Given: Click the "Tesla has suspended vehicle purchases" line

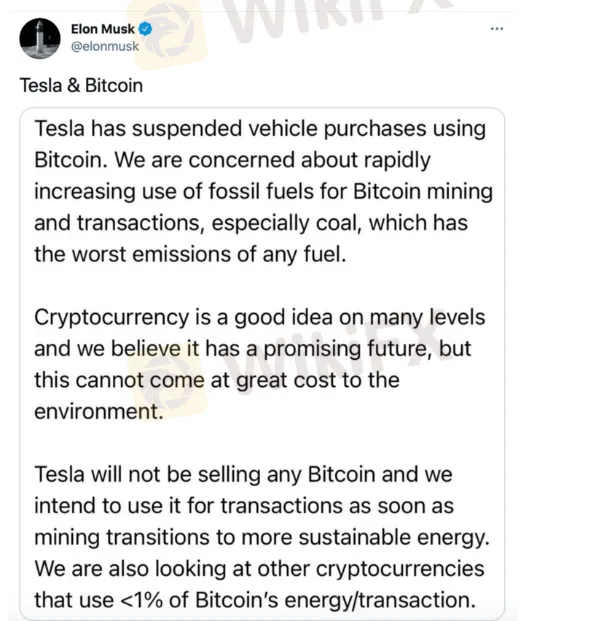Looking at the screenshot, I should pyautogui.click(x=260, y=129).
